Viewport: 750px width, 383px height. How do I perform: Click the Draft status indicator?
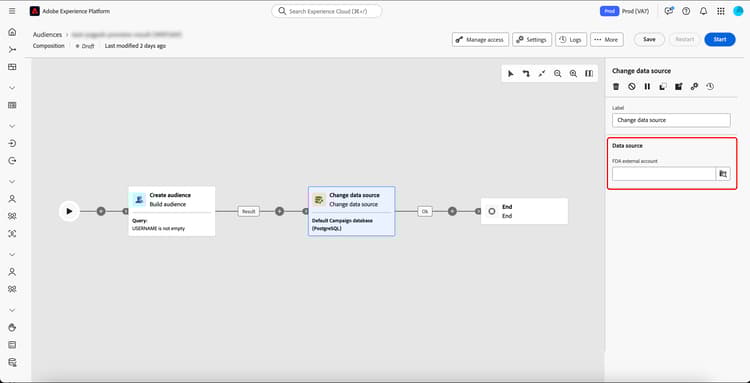(85, 46)
